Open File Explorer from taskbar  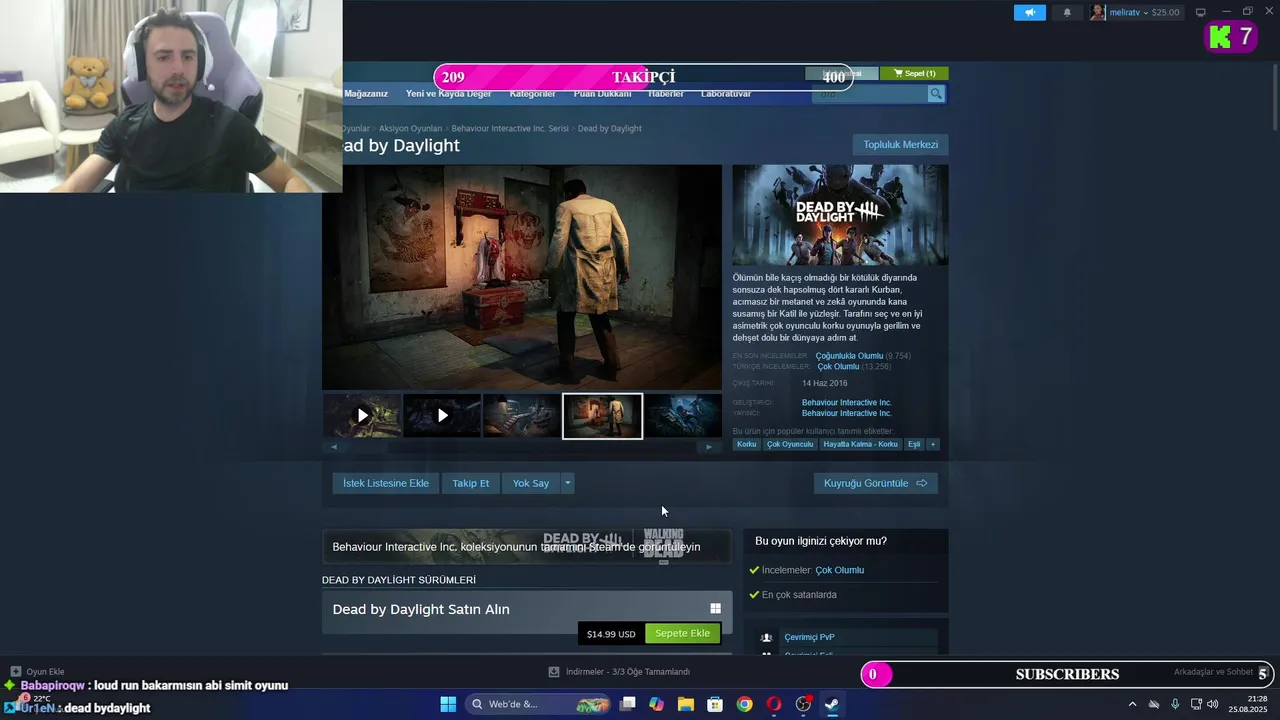[x=685, y=704]
